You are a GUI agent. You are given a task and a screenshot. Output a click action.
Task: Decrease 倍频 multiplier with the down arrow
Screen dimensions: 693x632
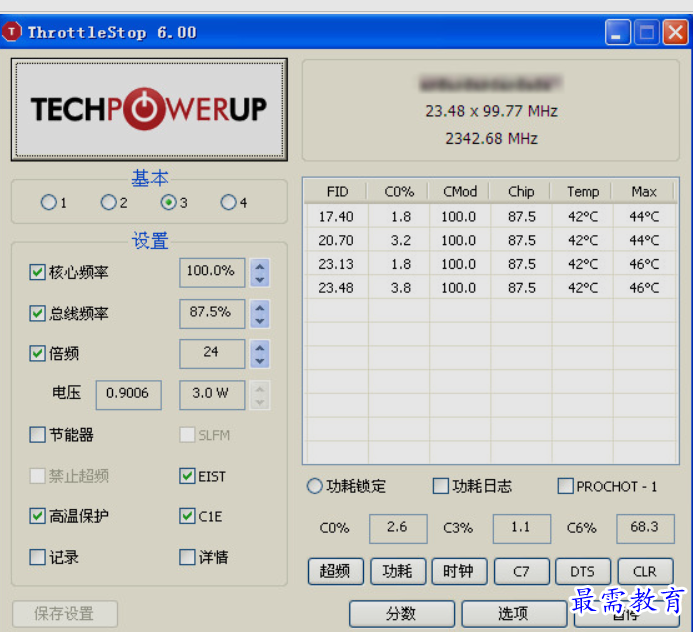[x=260, y=362]
